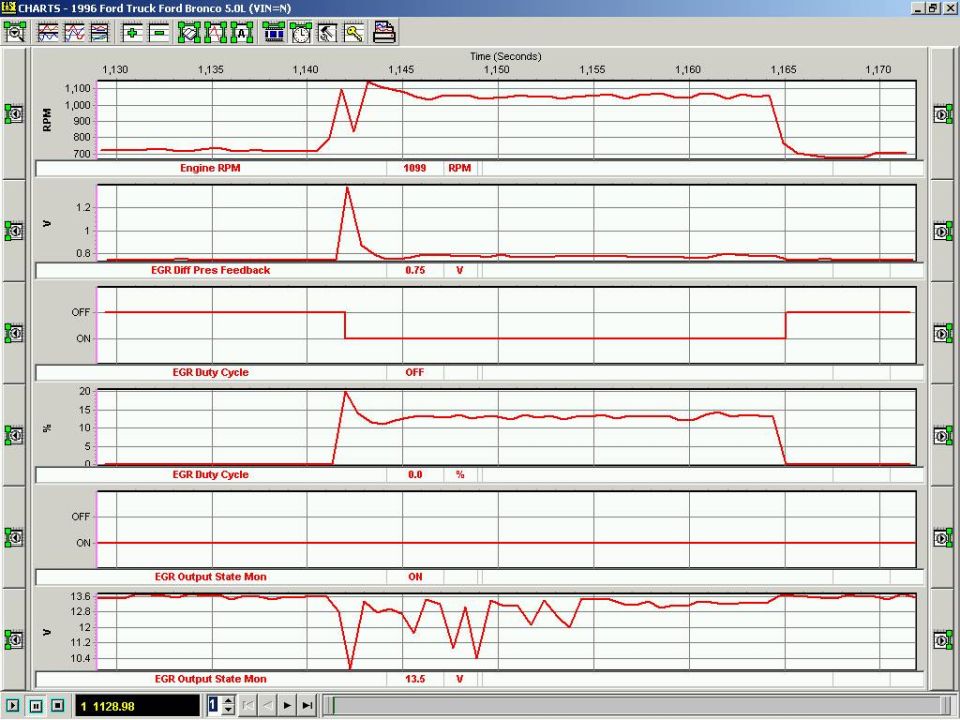Click right side icon of EGR Diff Pres Feedback chart

pyautogui.click(x=943, y=231)
